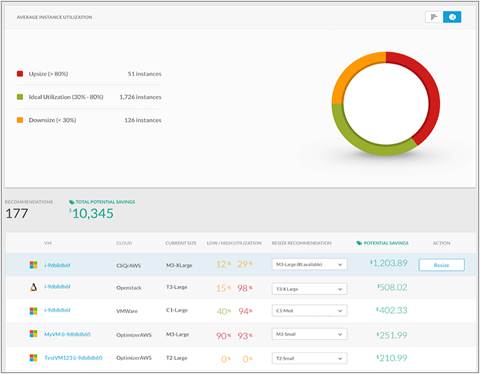Click the Windows icon beside MyVM
Screen dimensions: 480x374
[x=33, y=334]
